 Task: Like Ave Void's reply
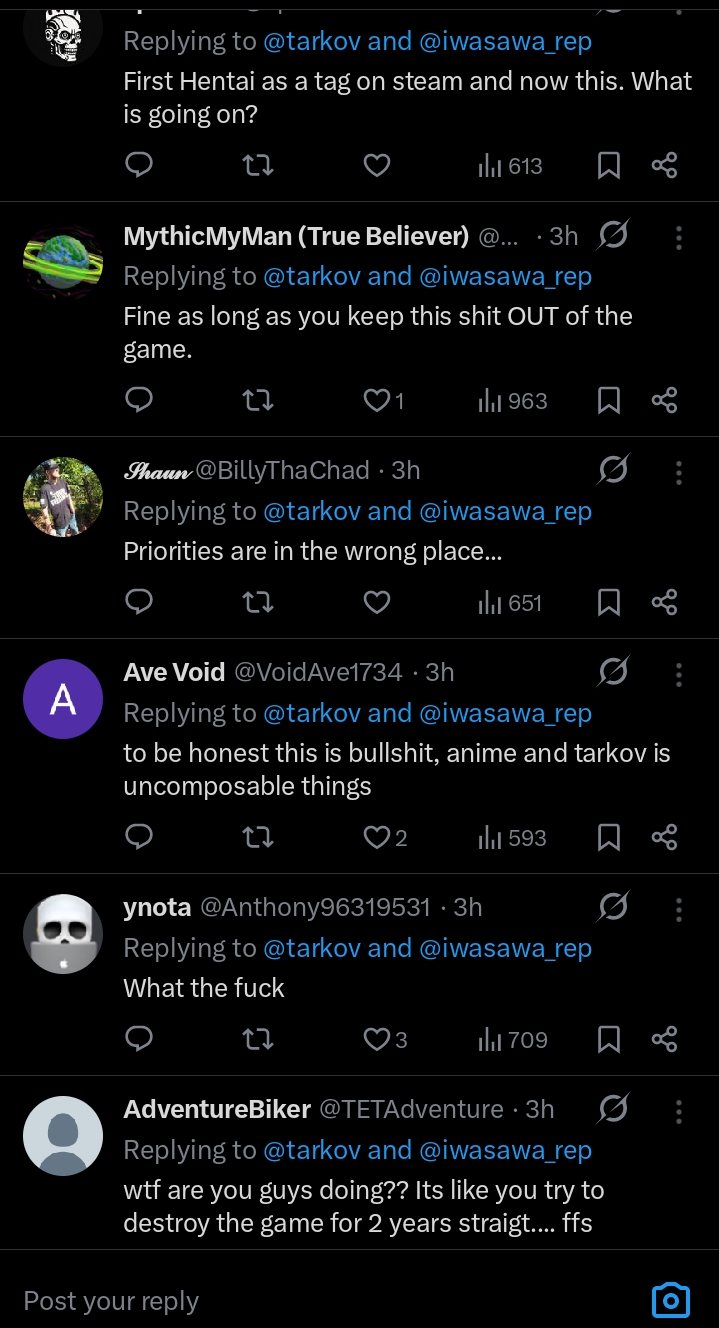(377, 838)
